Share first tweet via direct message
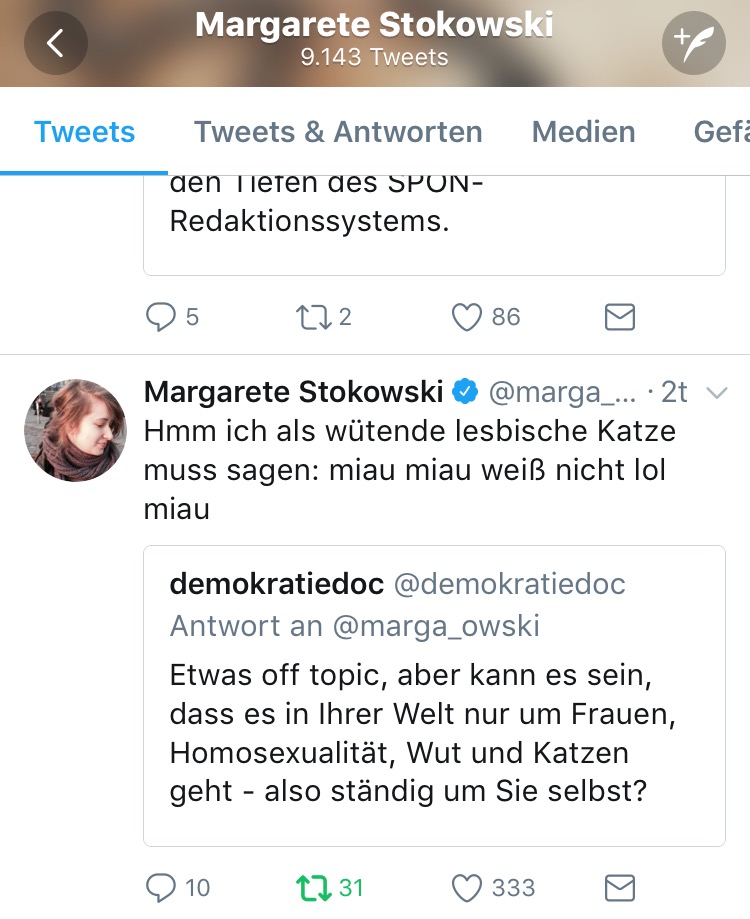This screenshot has height=919, width=750. 620,317
